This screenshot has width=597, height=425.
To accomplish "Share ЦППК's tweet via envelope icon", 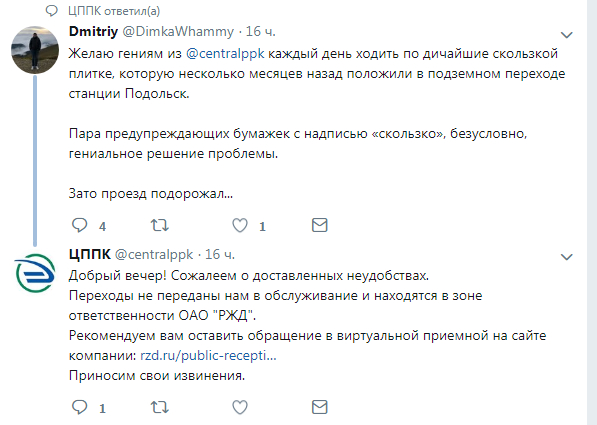I will (319, 407).
